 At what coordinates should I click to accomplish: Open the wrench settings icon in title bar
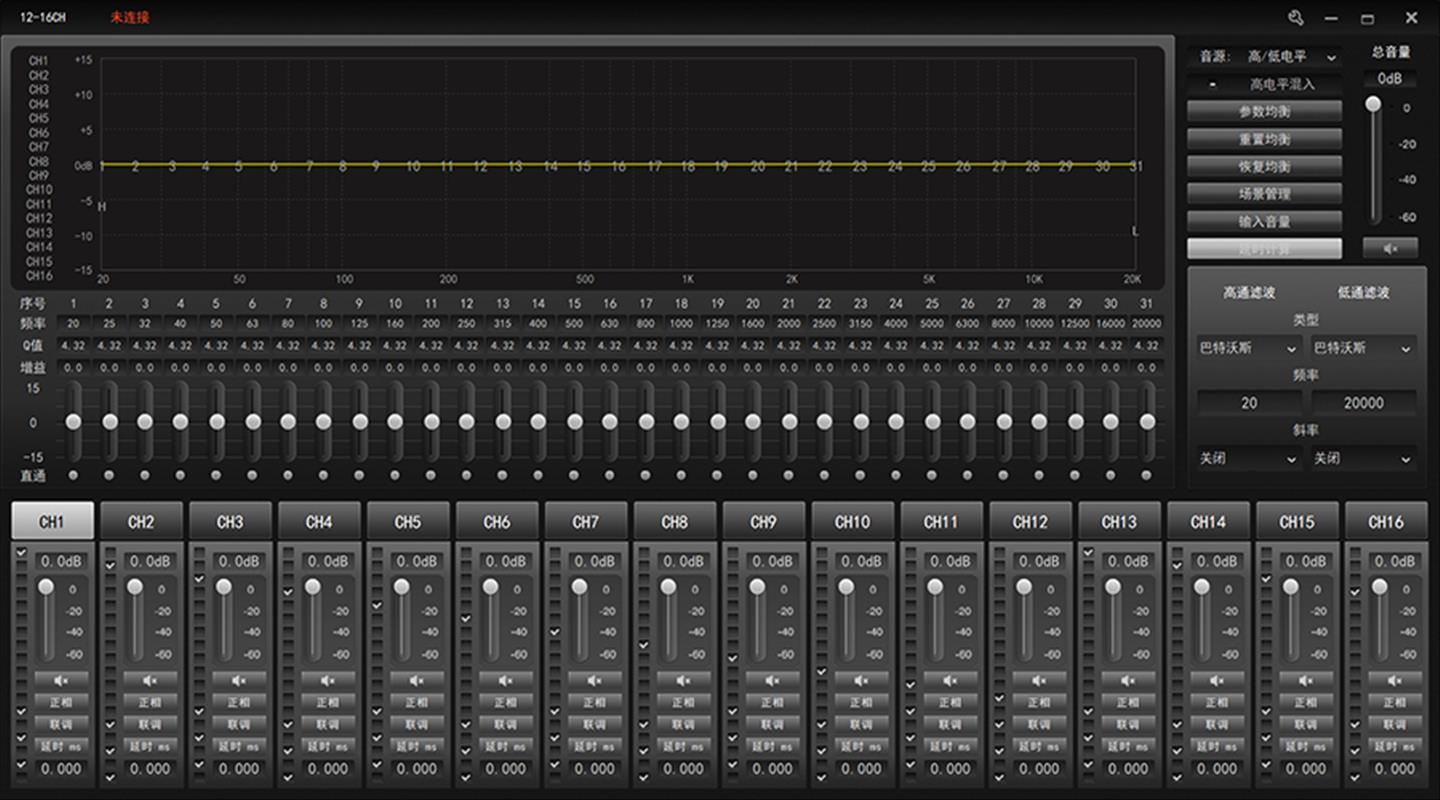pos(1296,18)
